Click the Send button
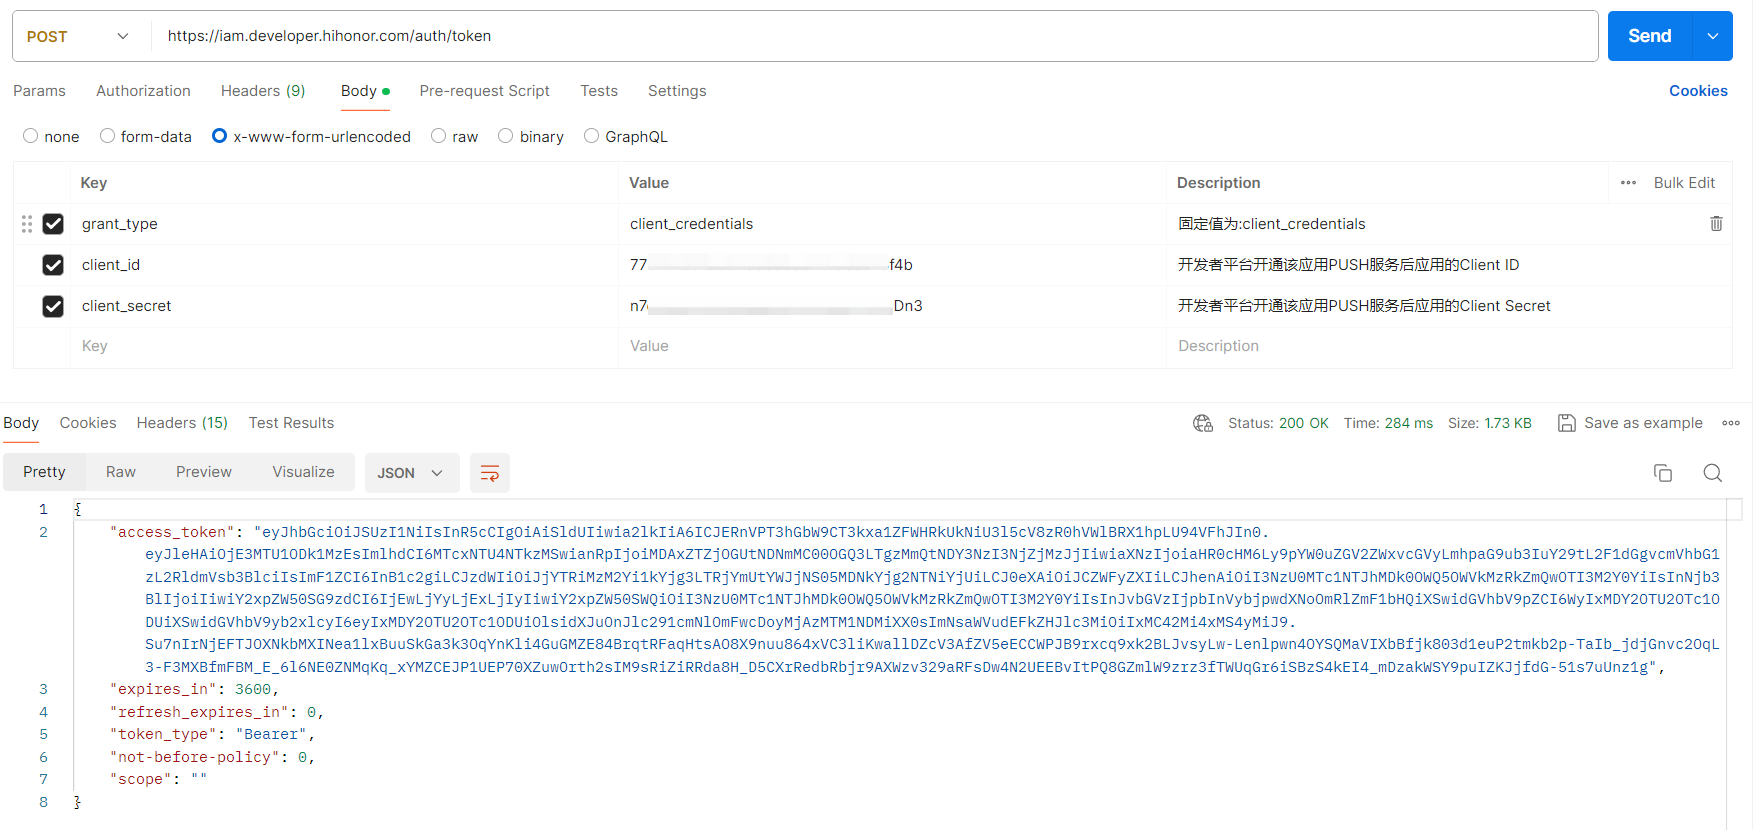This screenshot has width=1756, height=830. pos(1649,36)
